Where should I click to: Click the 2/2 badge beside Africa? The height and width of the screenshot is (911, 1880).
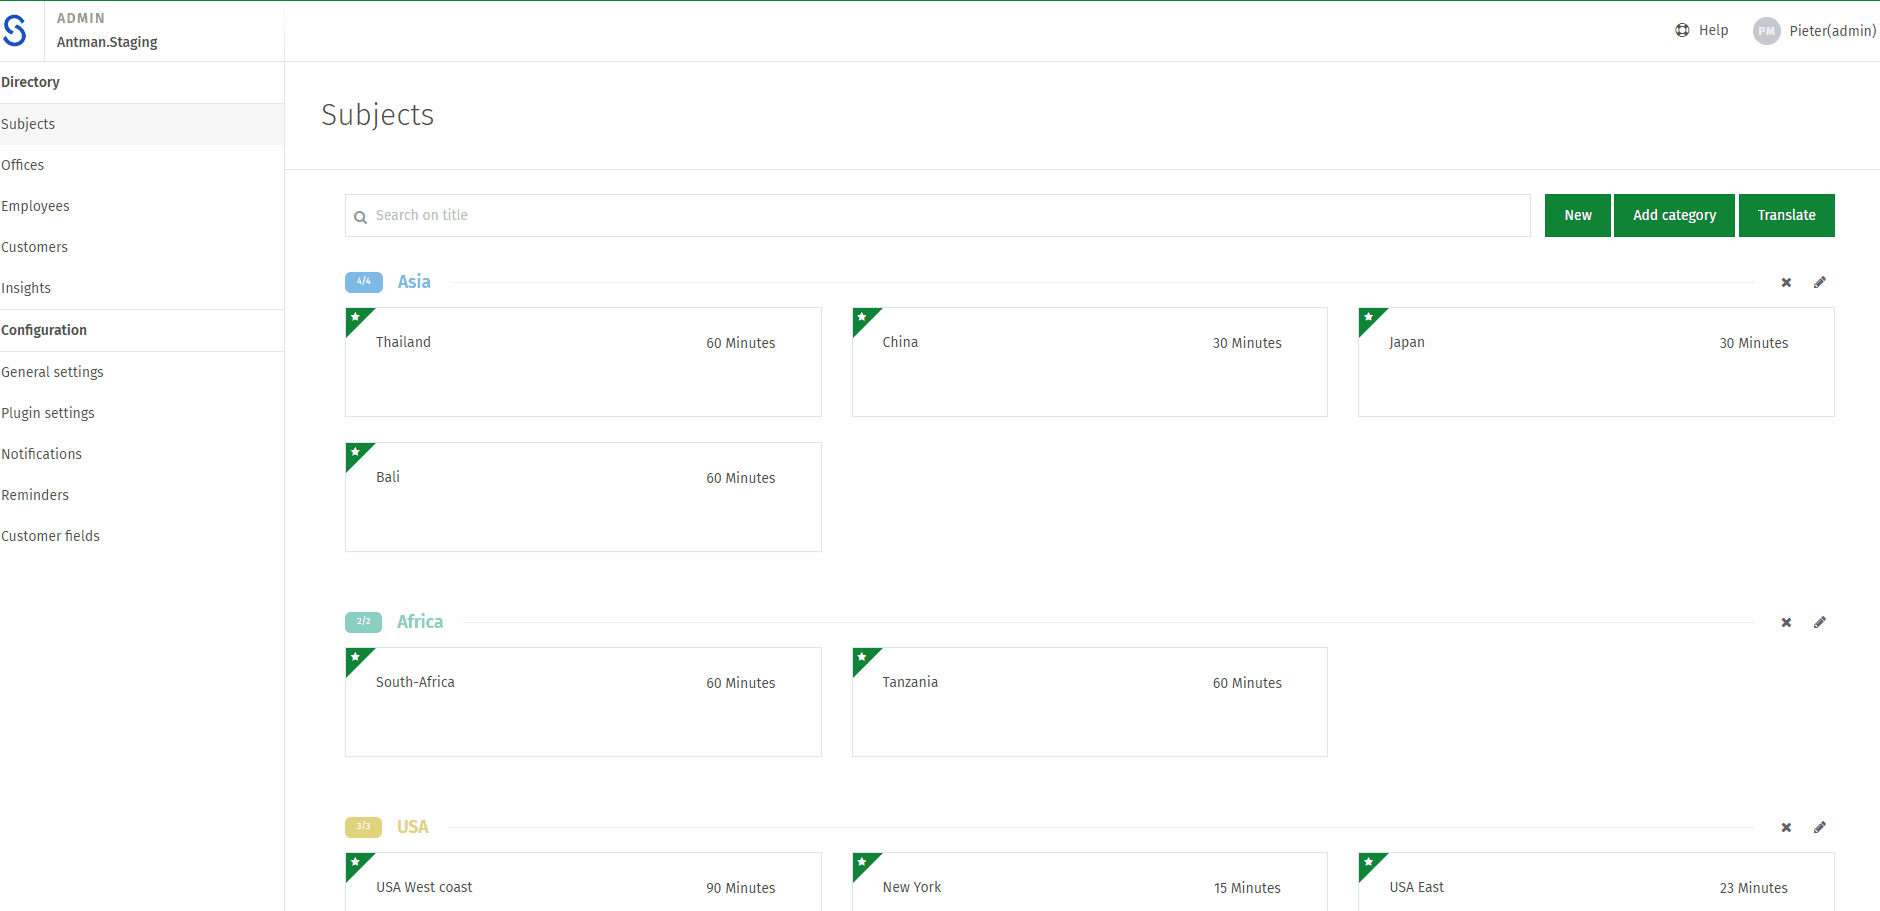click(364, 622)
